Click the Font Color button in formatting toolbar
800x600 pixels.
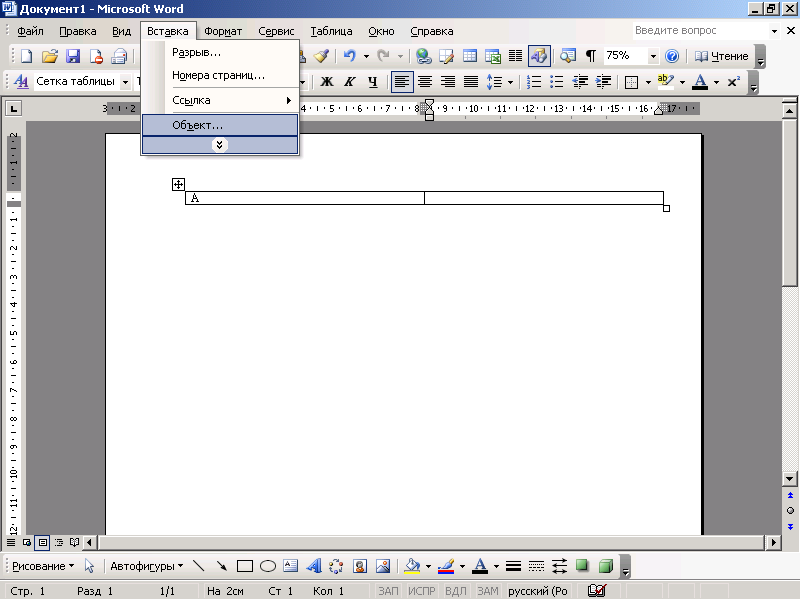700,82
